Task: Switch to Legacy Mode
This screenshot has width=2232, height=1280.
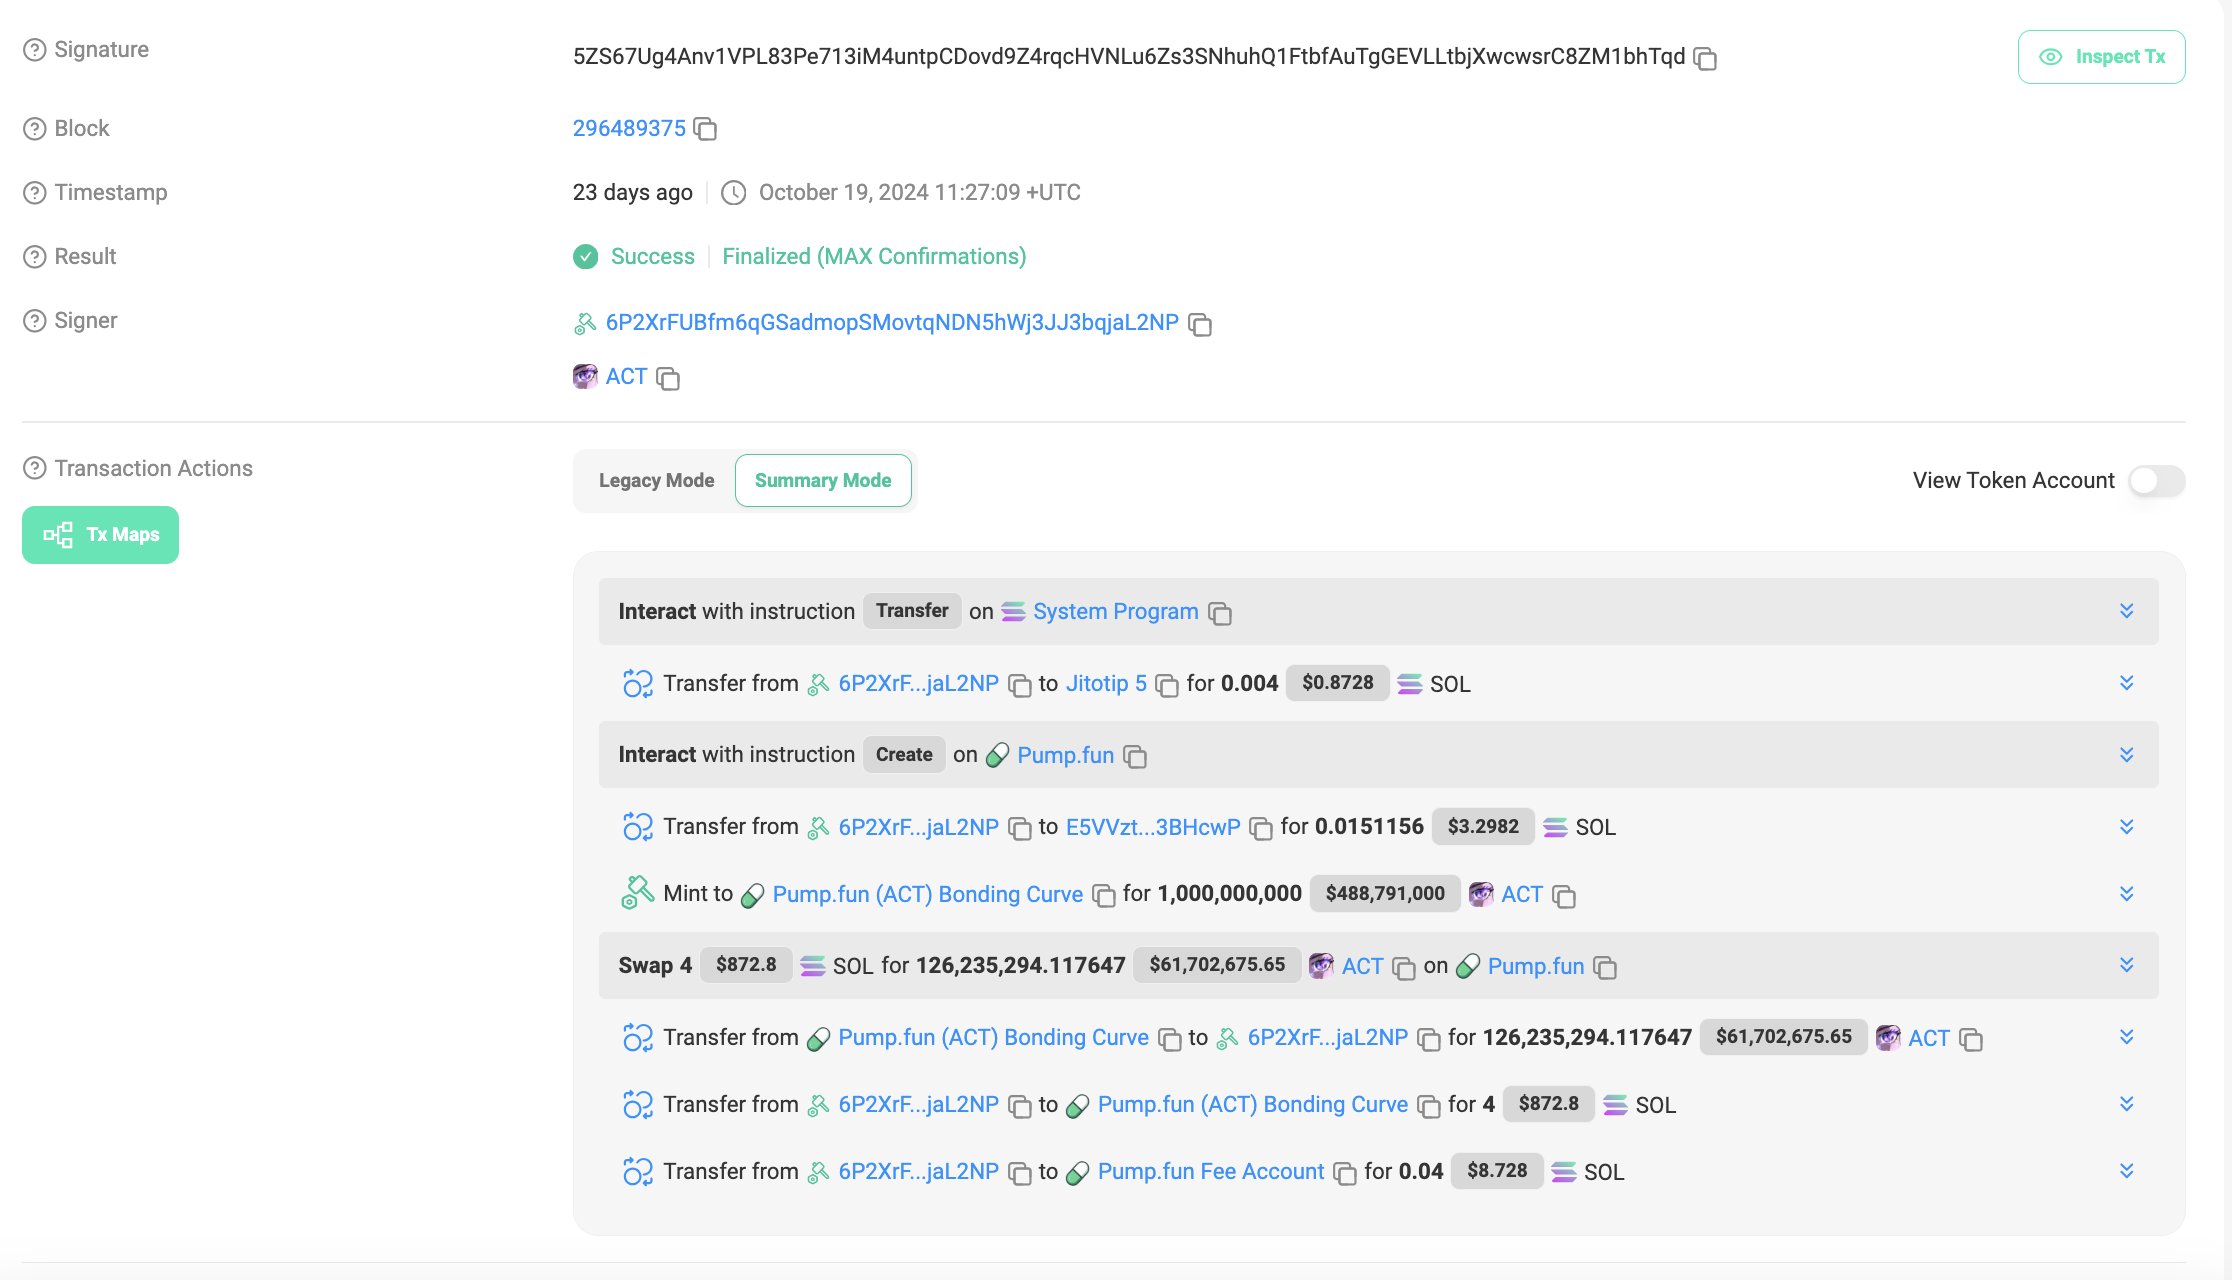Action: click(x=656, y=481)
